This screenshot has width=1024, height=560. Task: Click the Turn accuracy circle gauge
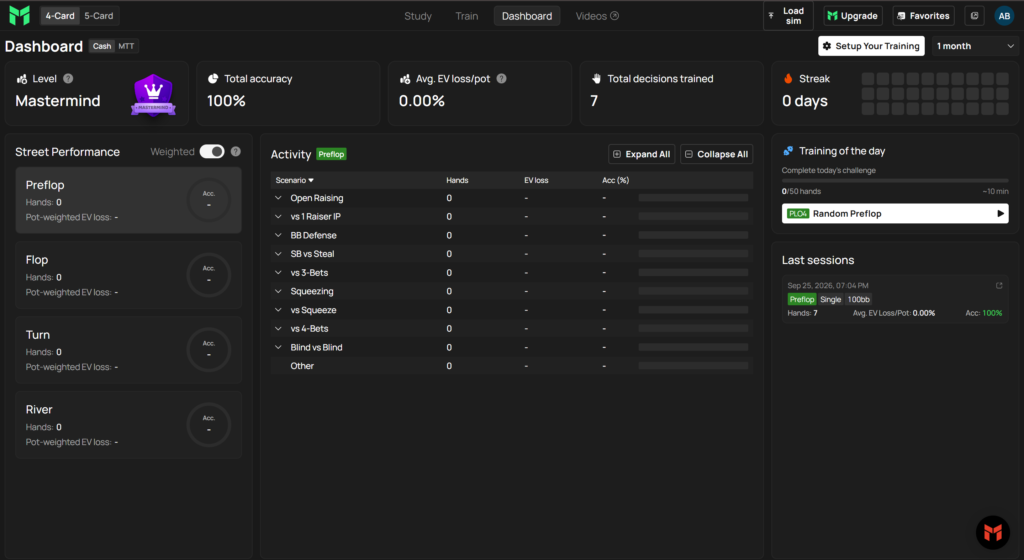209,350
